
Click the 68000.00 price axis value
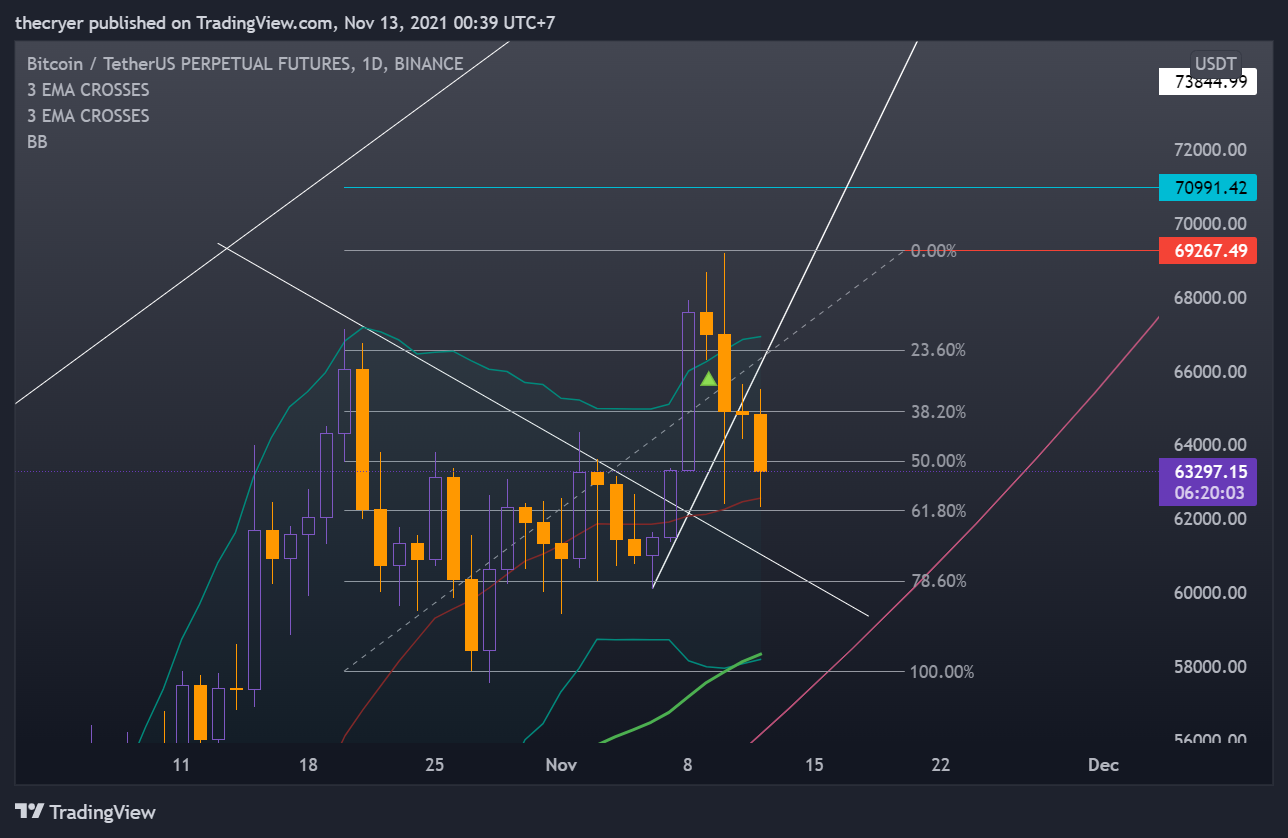(1210, 298)
